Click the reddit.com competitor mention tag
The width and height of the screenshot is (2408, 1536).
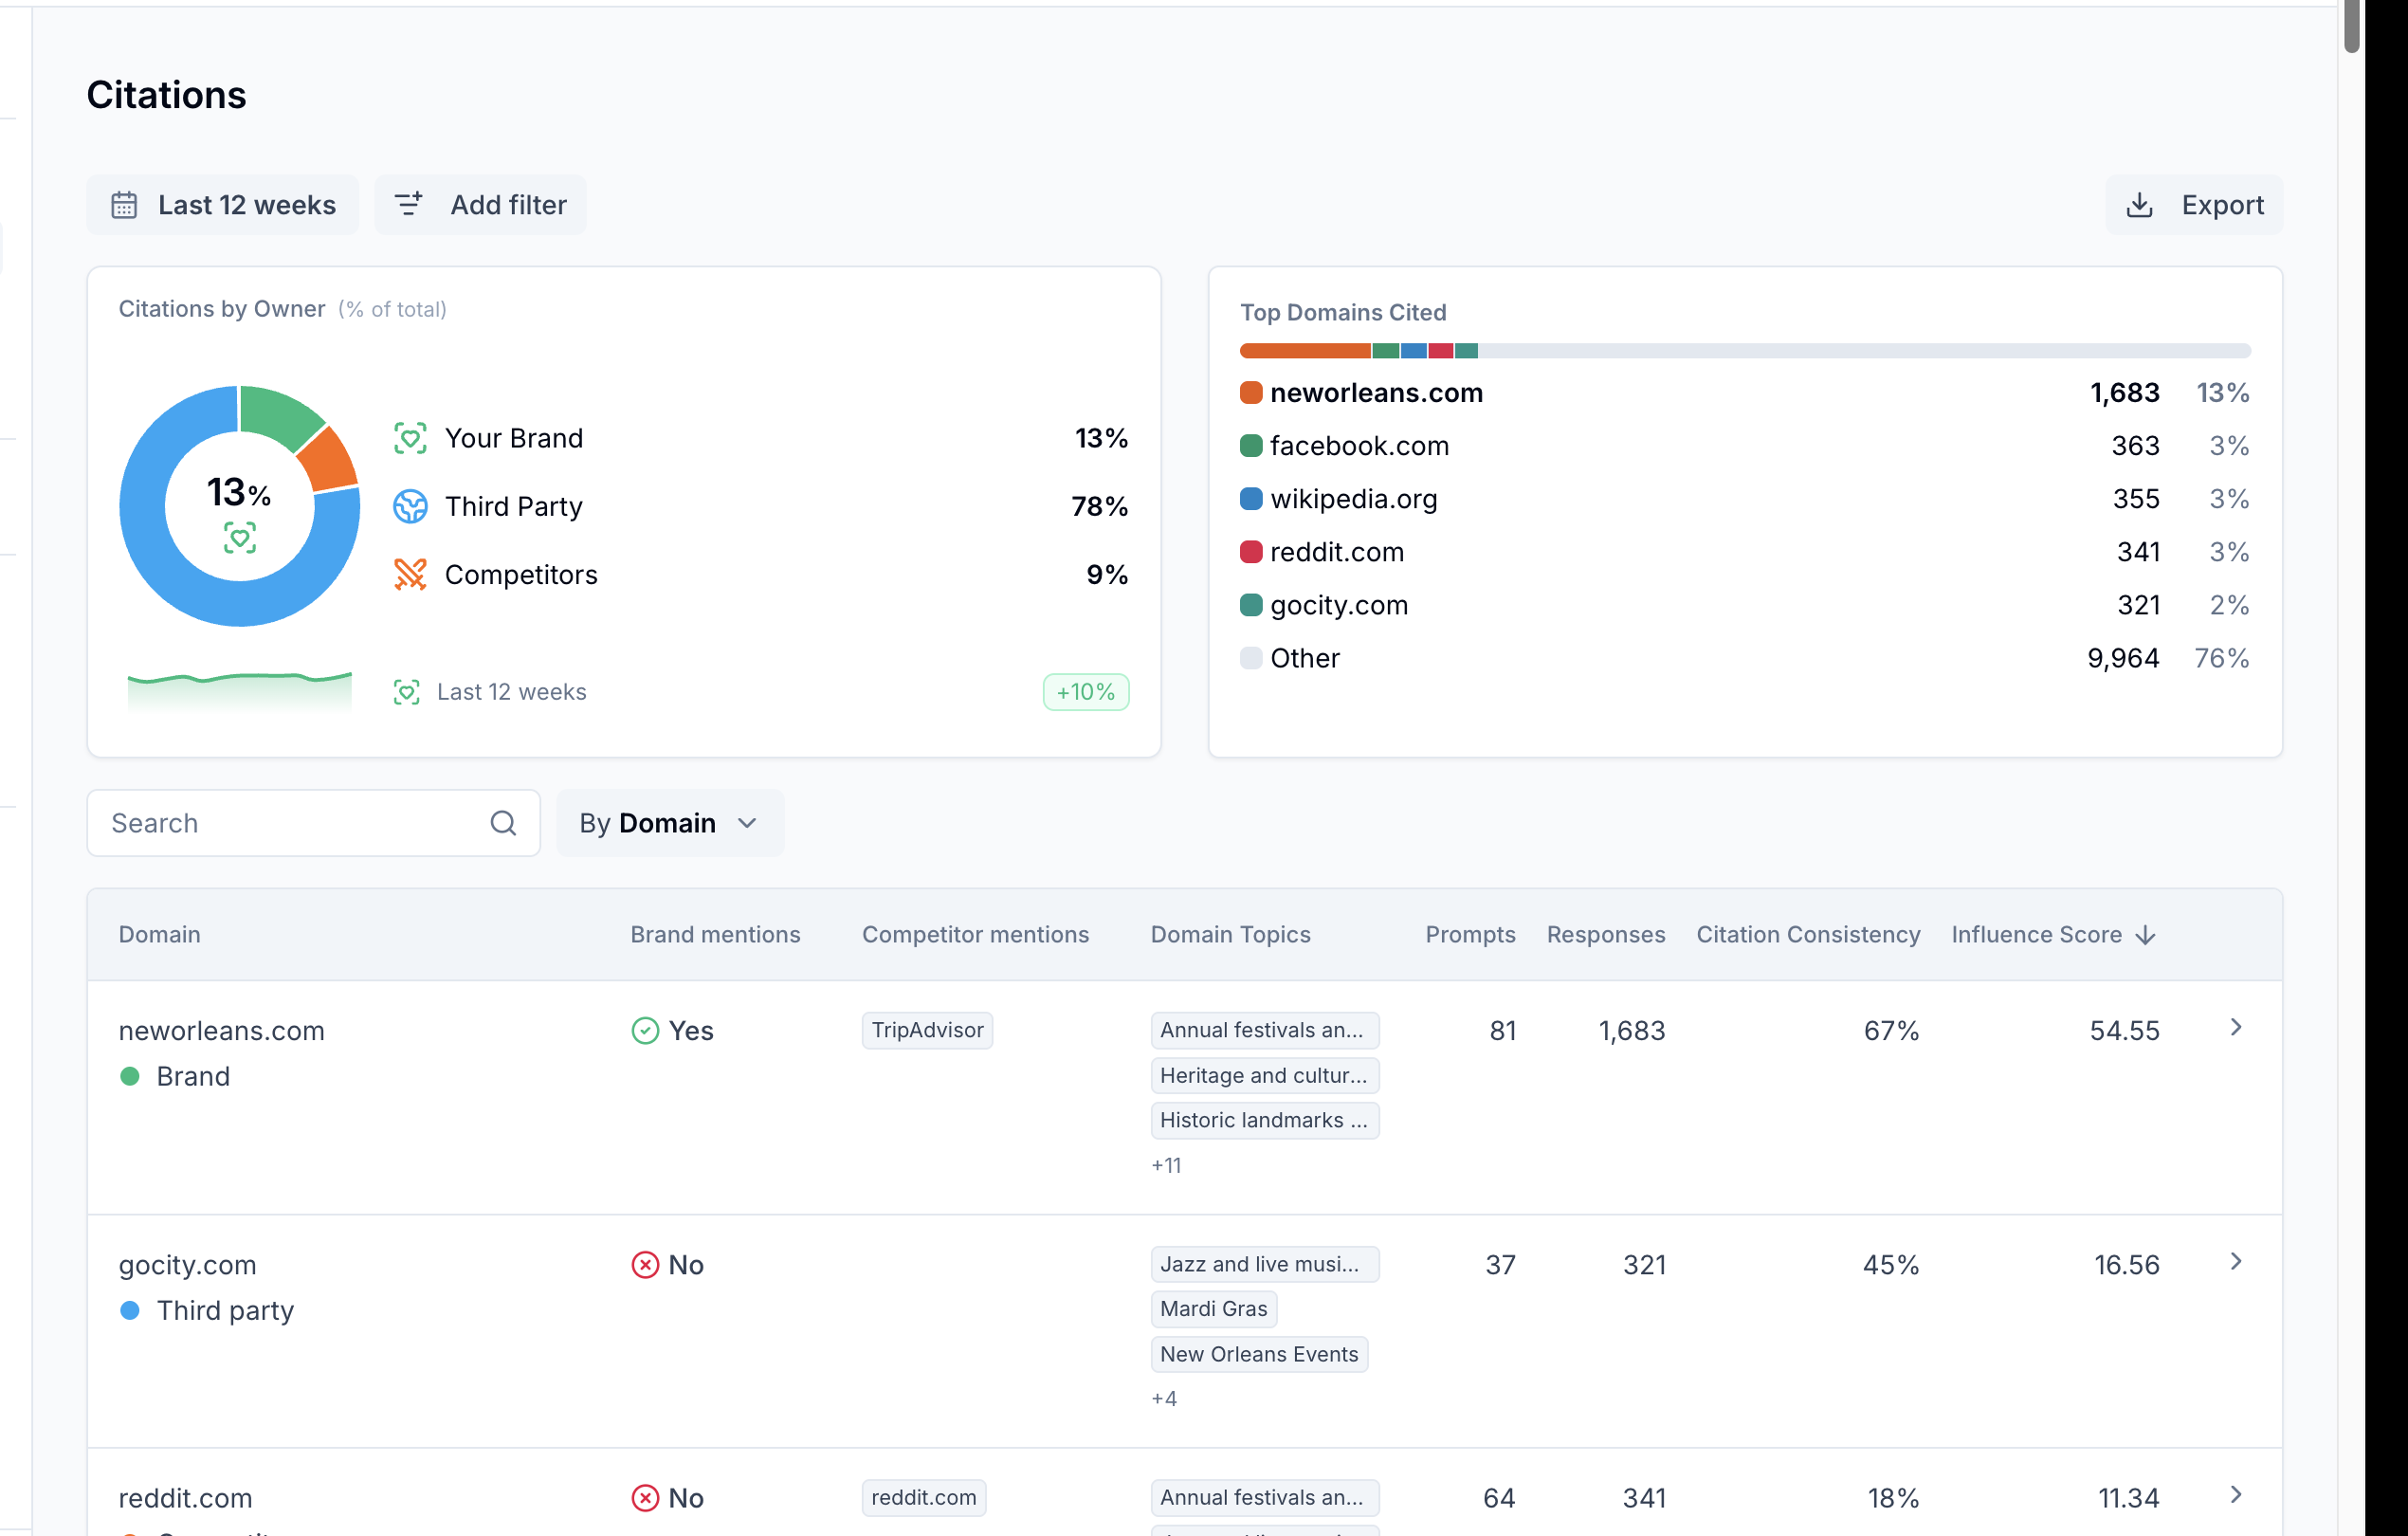[x=924, y=1497]
